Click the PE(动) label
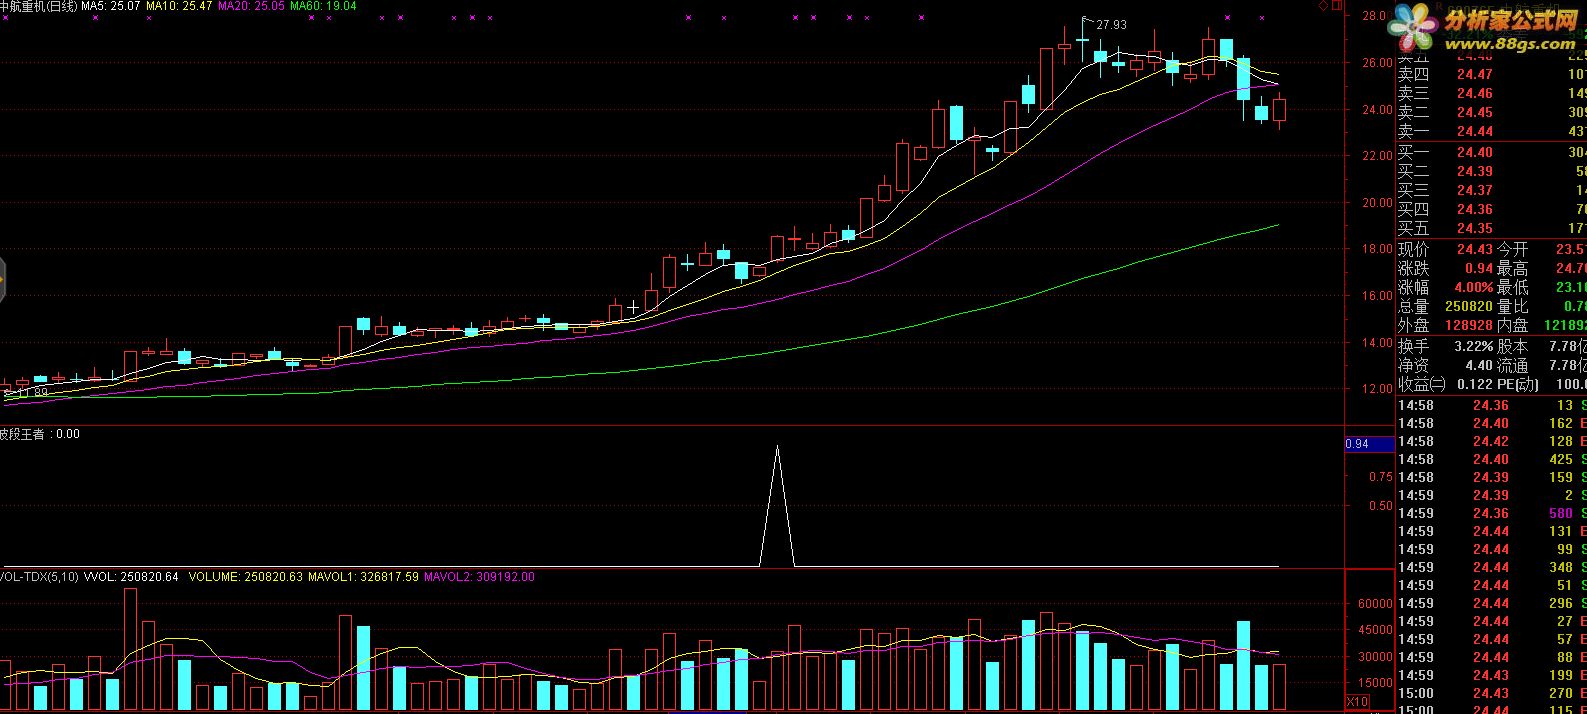This screenshot has height=714, width=1587. (1518, 384)
